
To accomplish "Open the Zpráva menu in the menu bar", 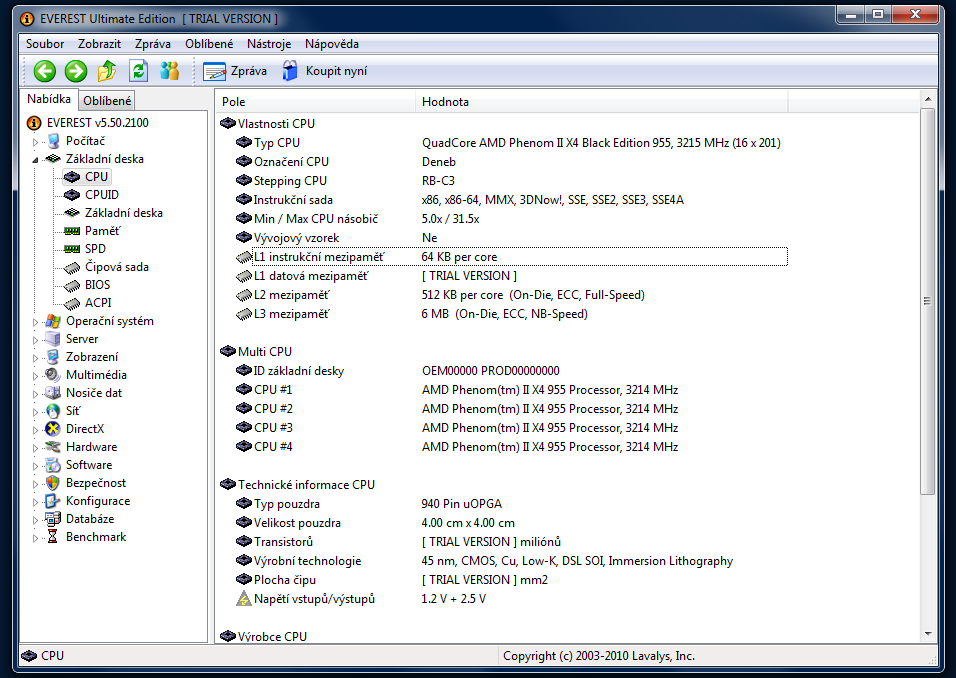I will (153, 44).
